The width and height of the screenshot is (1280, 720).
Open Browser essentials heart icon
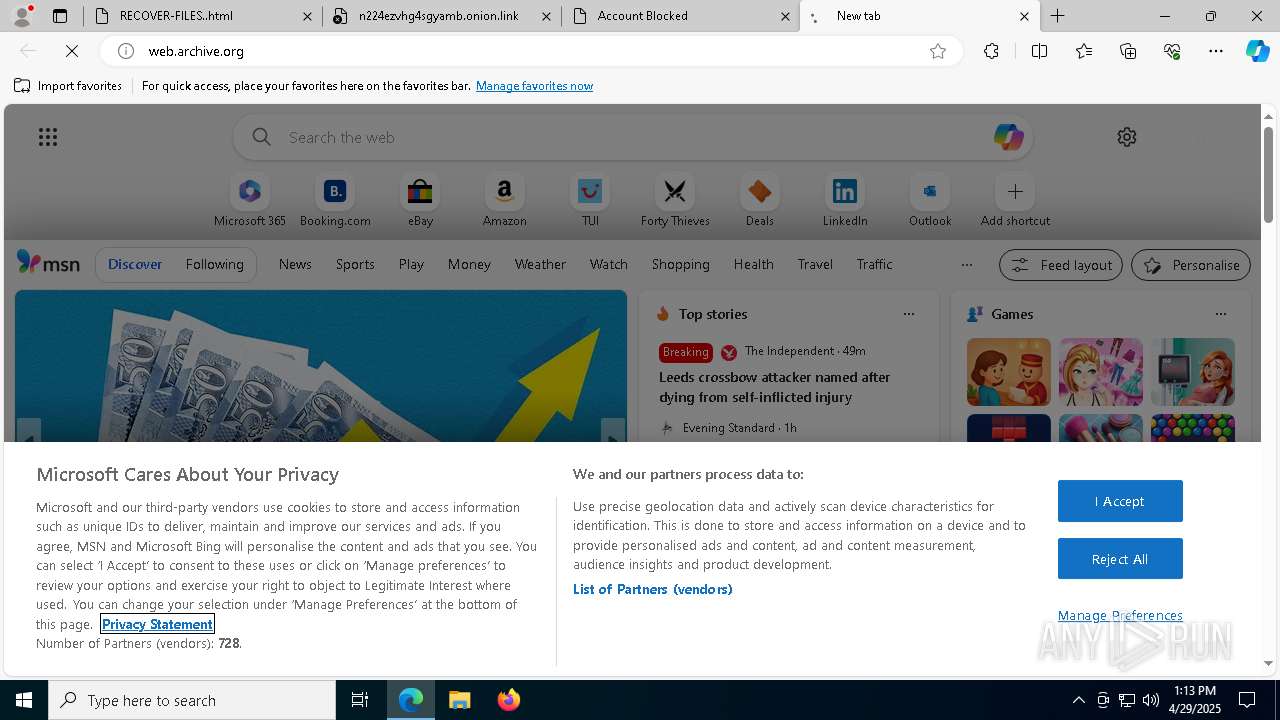[x=1172, y=51]
